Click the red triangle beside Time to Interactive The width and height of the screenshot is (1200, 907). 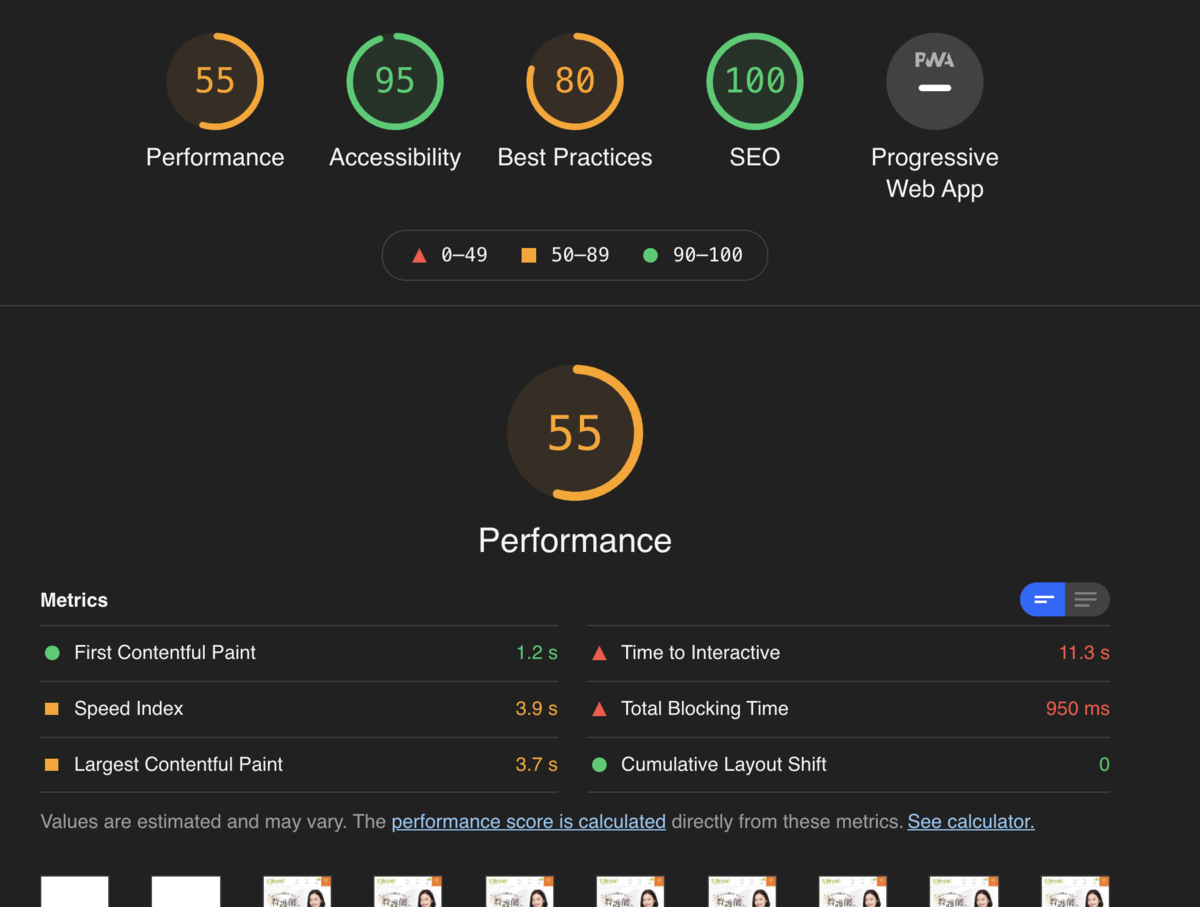coord(599,653)
